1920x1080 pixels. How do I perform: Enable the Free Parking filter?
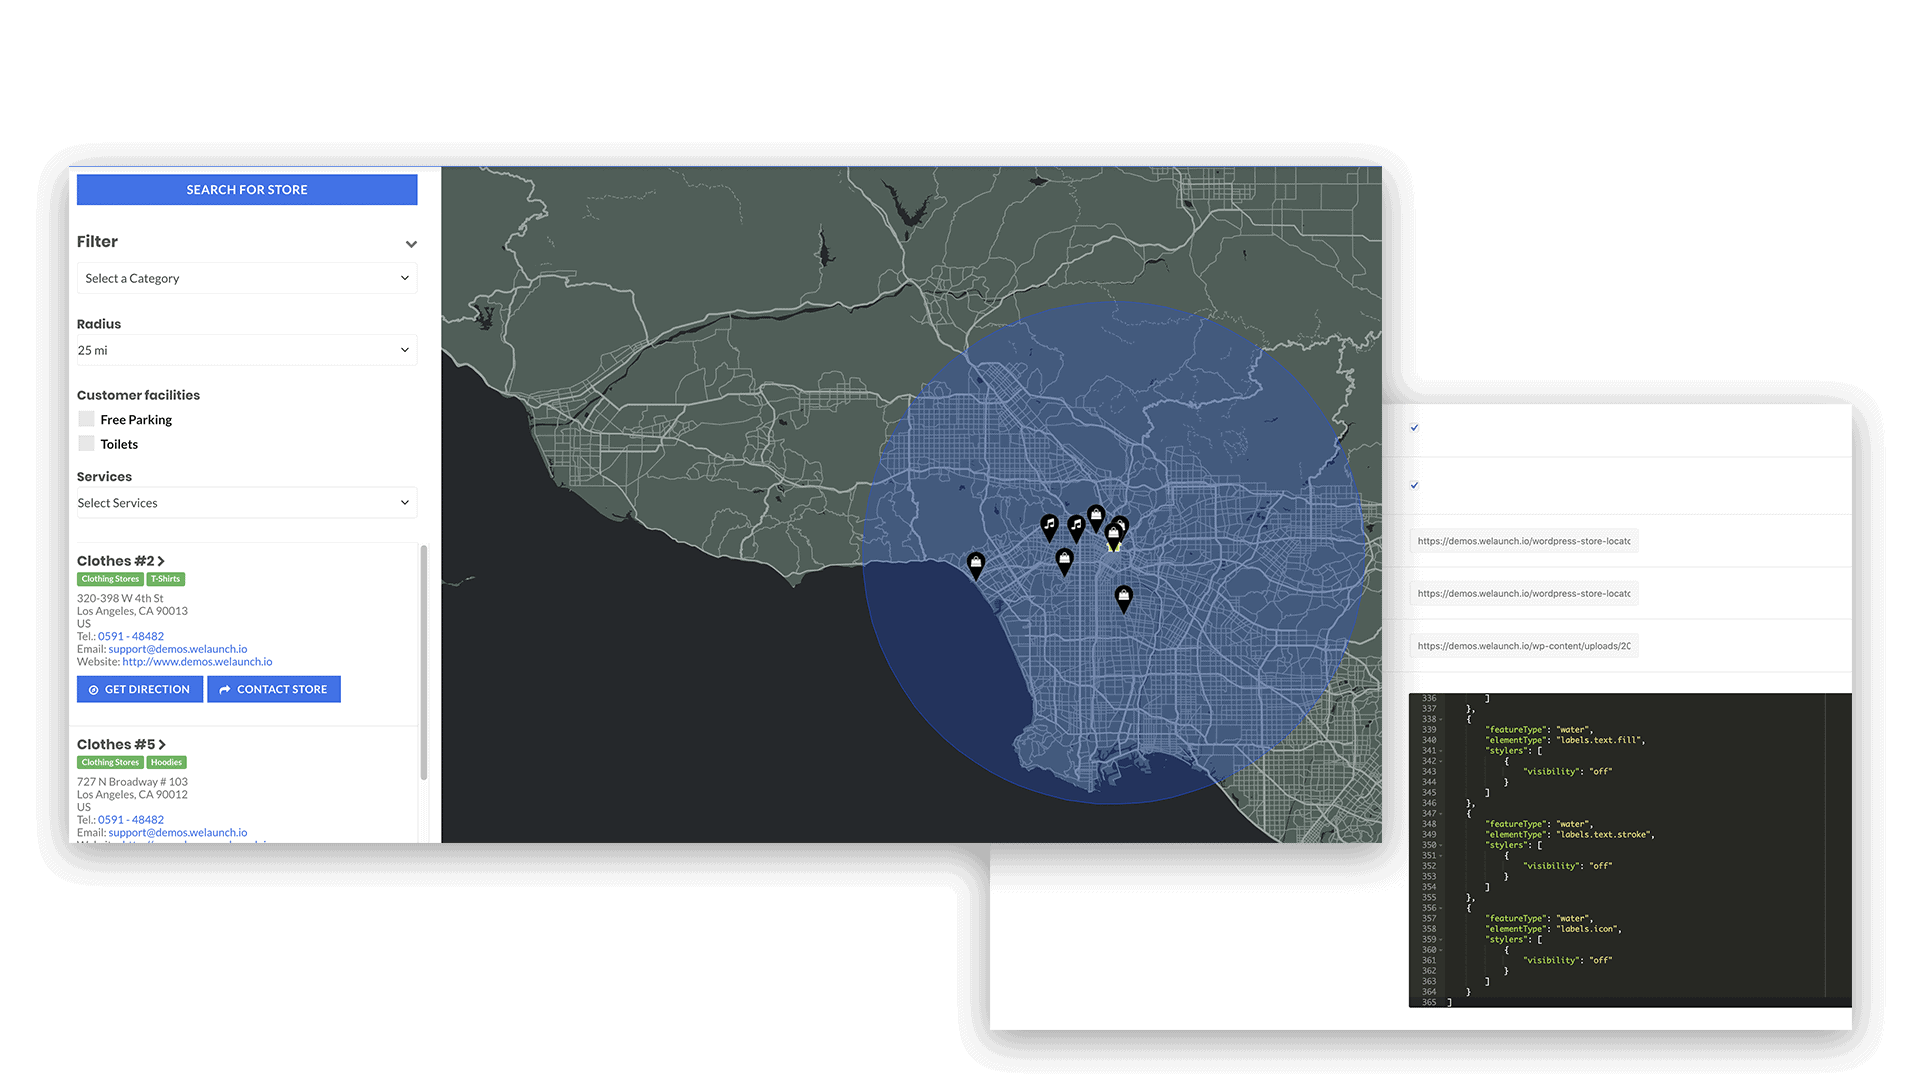(x=86, y=418)
